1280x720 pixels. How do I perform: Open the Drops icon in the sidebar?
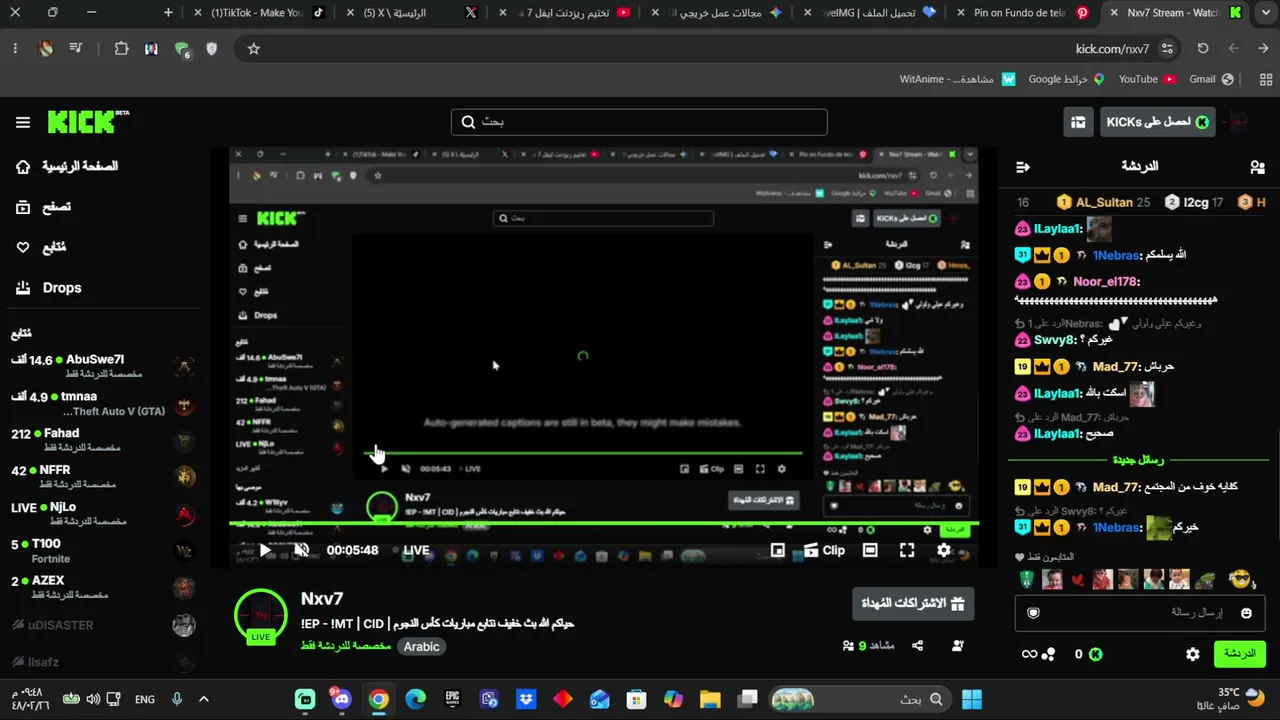coord(23,288)
